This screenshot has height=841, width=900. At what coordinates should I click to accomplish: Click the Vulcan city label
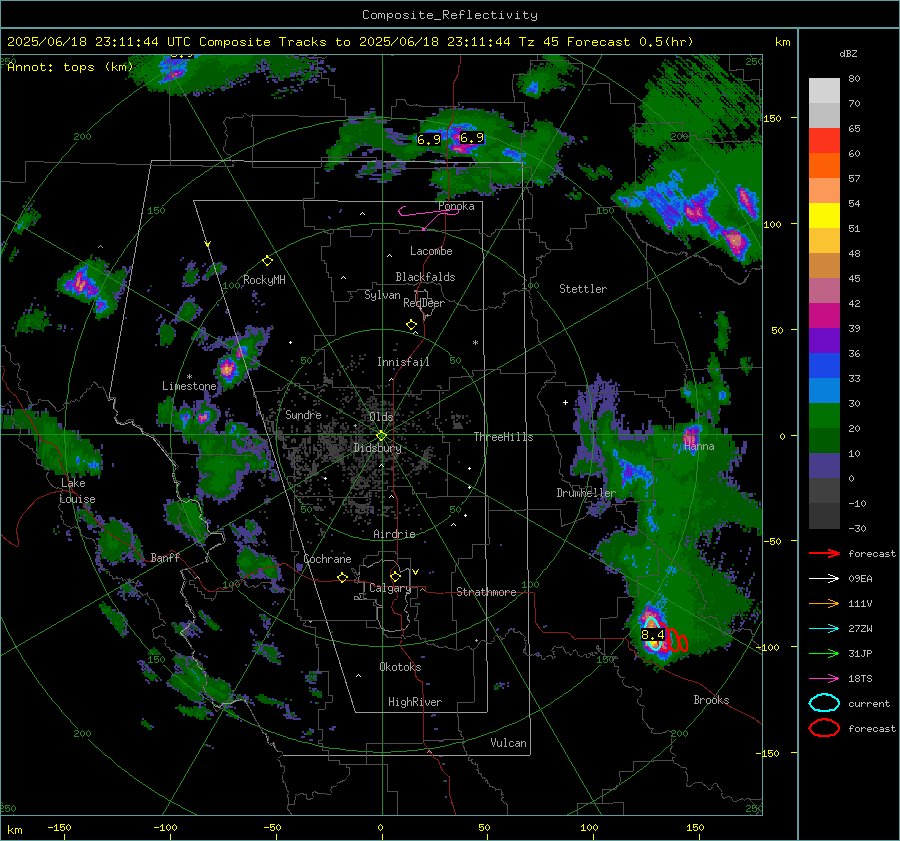[509, 743]
